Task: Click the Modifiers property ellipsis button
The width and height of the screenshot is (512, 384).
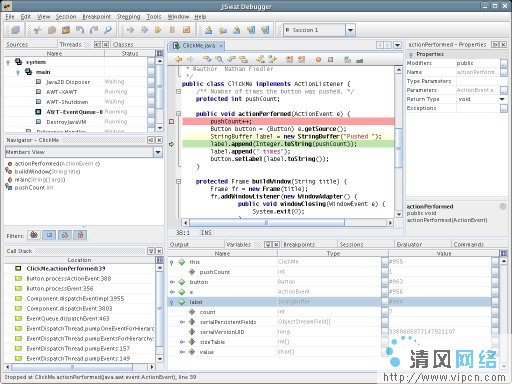Action: 503,63
